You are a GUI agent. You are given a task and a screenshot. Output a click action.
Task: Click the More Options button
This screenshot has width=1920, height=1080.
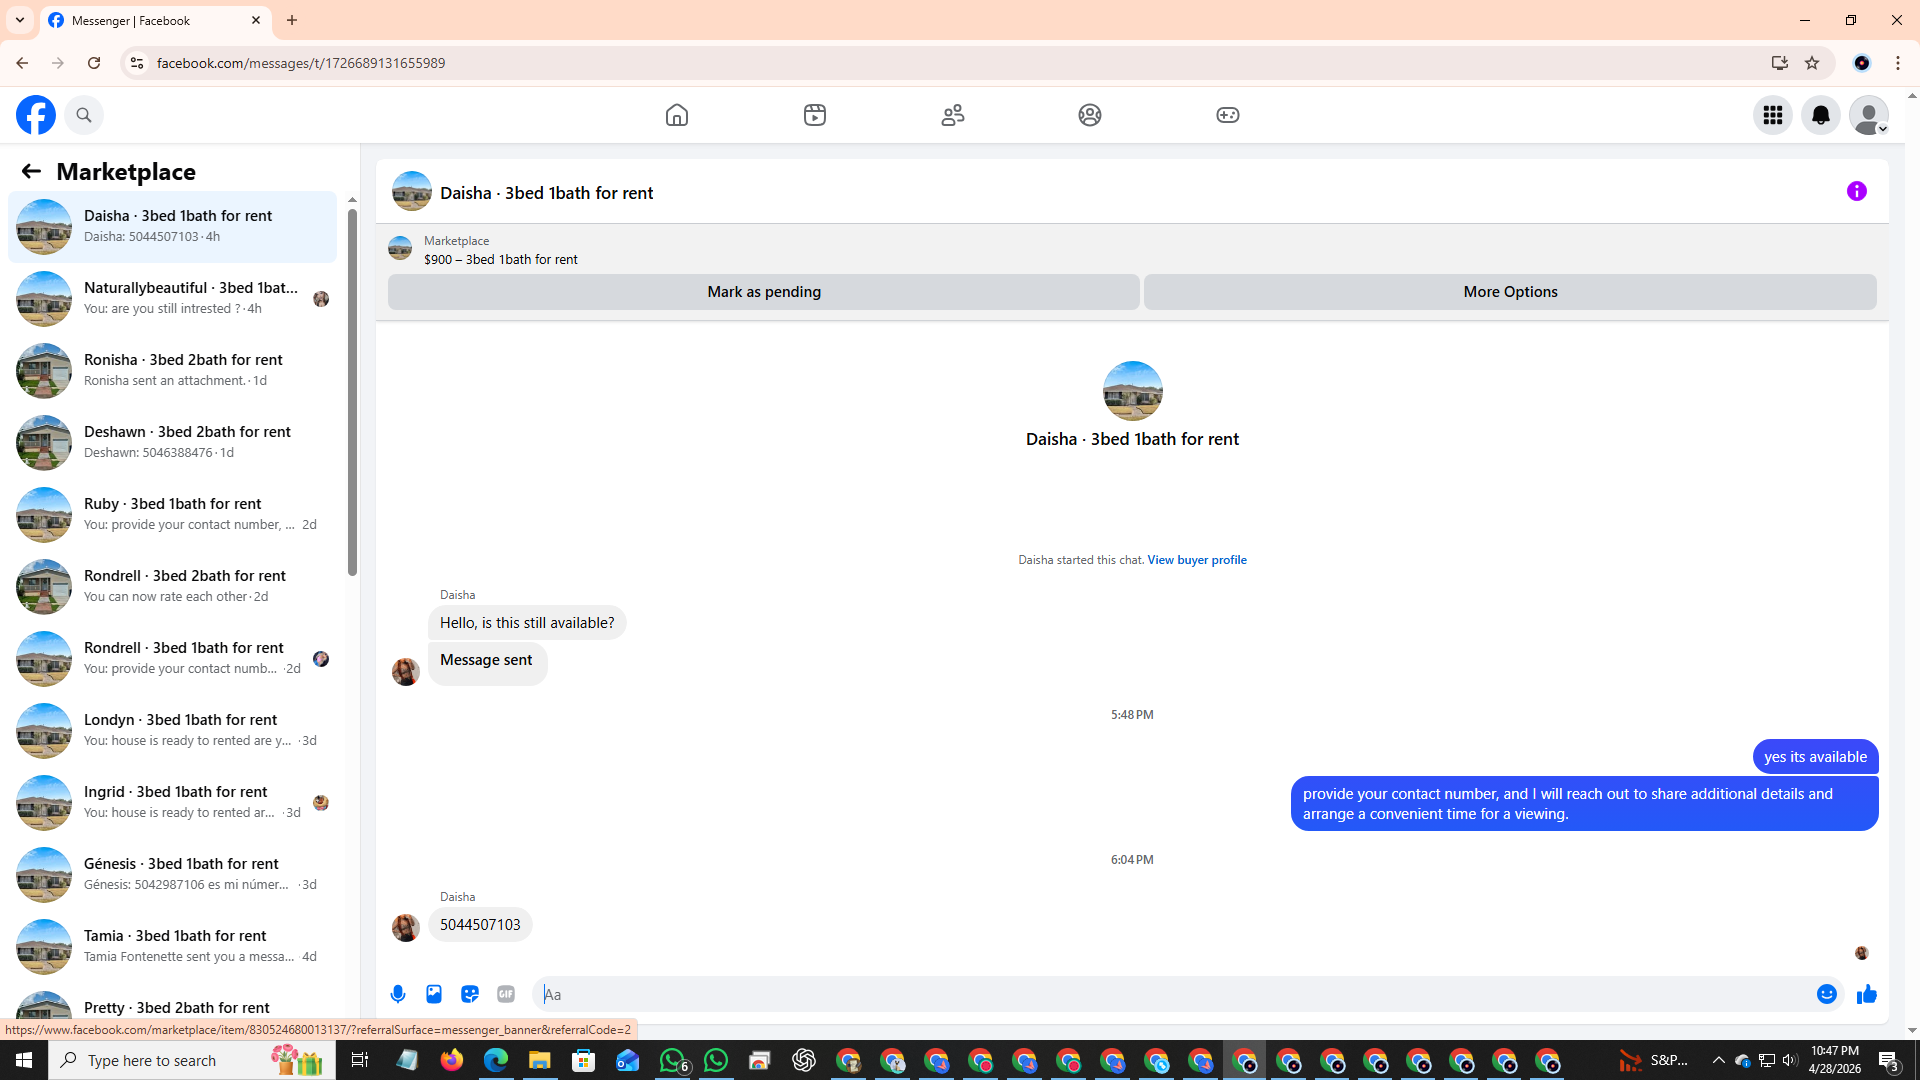pos(1509,292)
